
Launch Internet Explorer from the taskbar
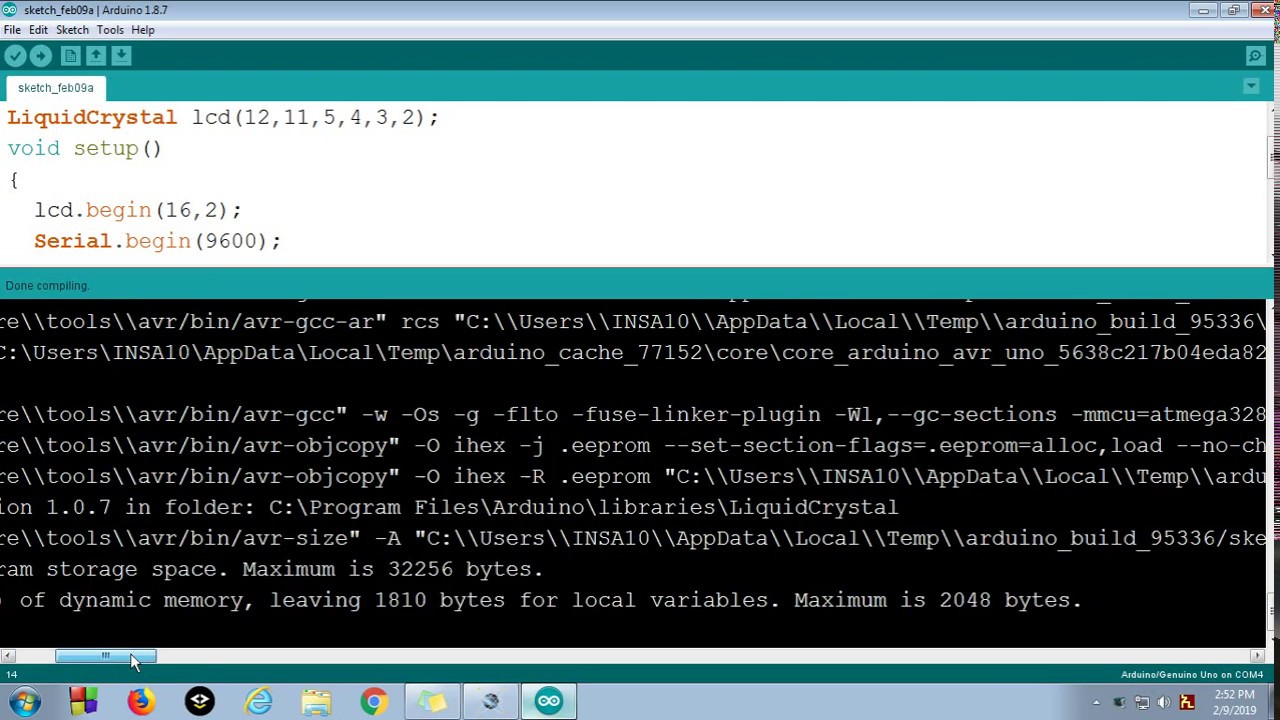click(x=259, y=702)
